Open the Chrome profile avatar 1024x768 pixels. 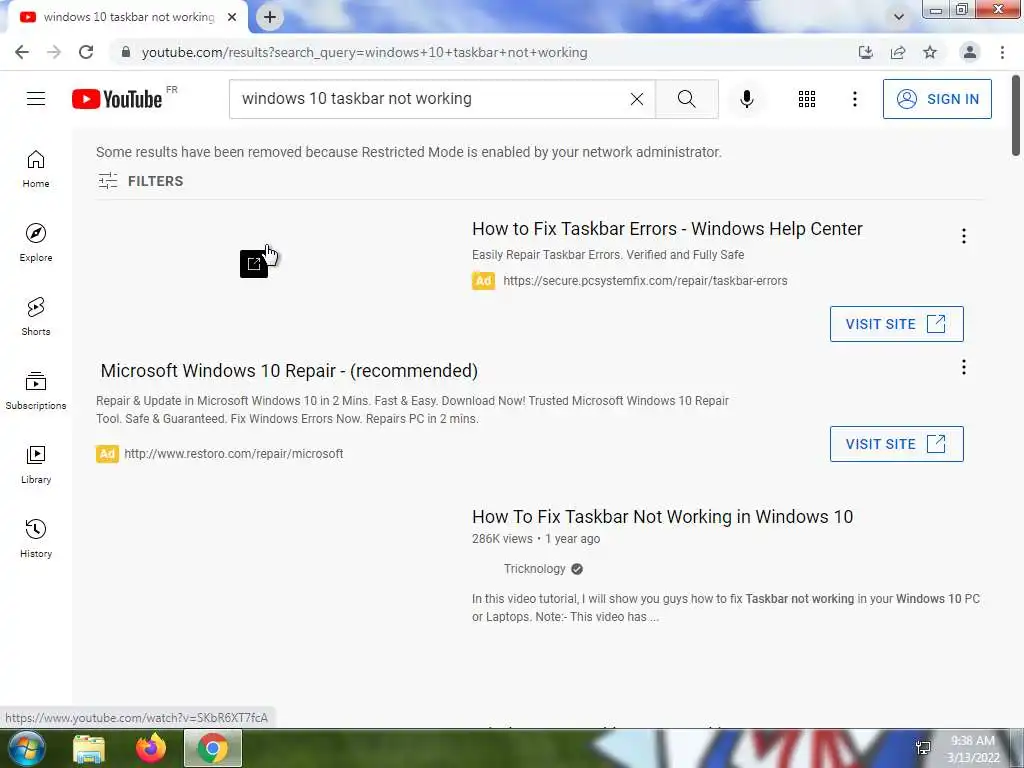[970, 52]
